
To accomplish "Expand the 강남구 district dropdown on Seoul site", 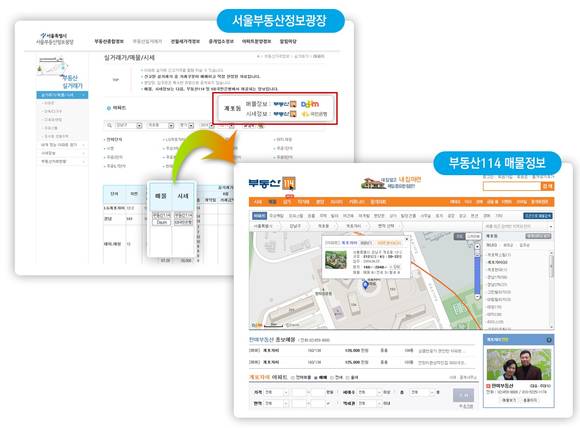I will click(129, 125).
